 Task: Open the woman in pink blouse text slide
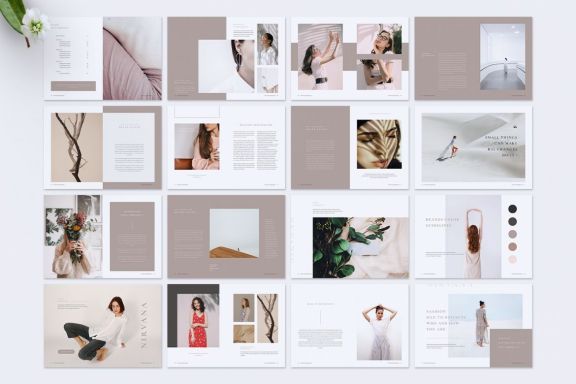pyautogui.click(x=226, y=147)
